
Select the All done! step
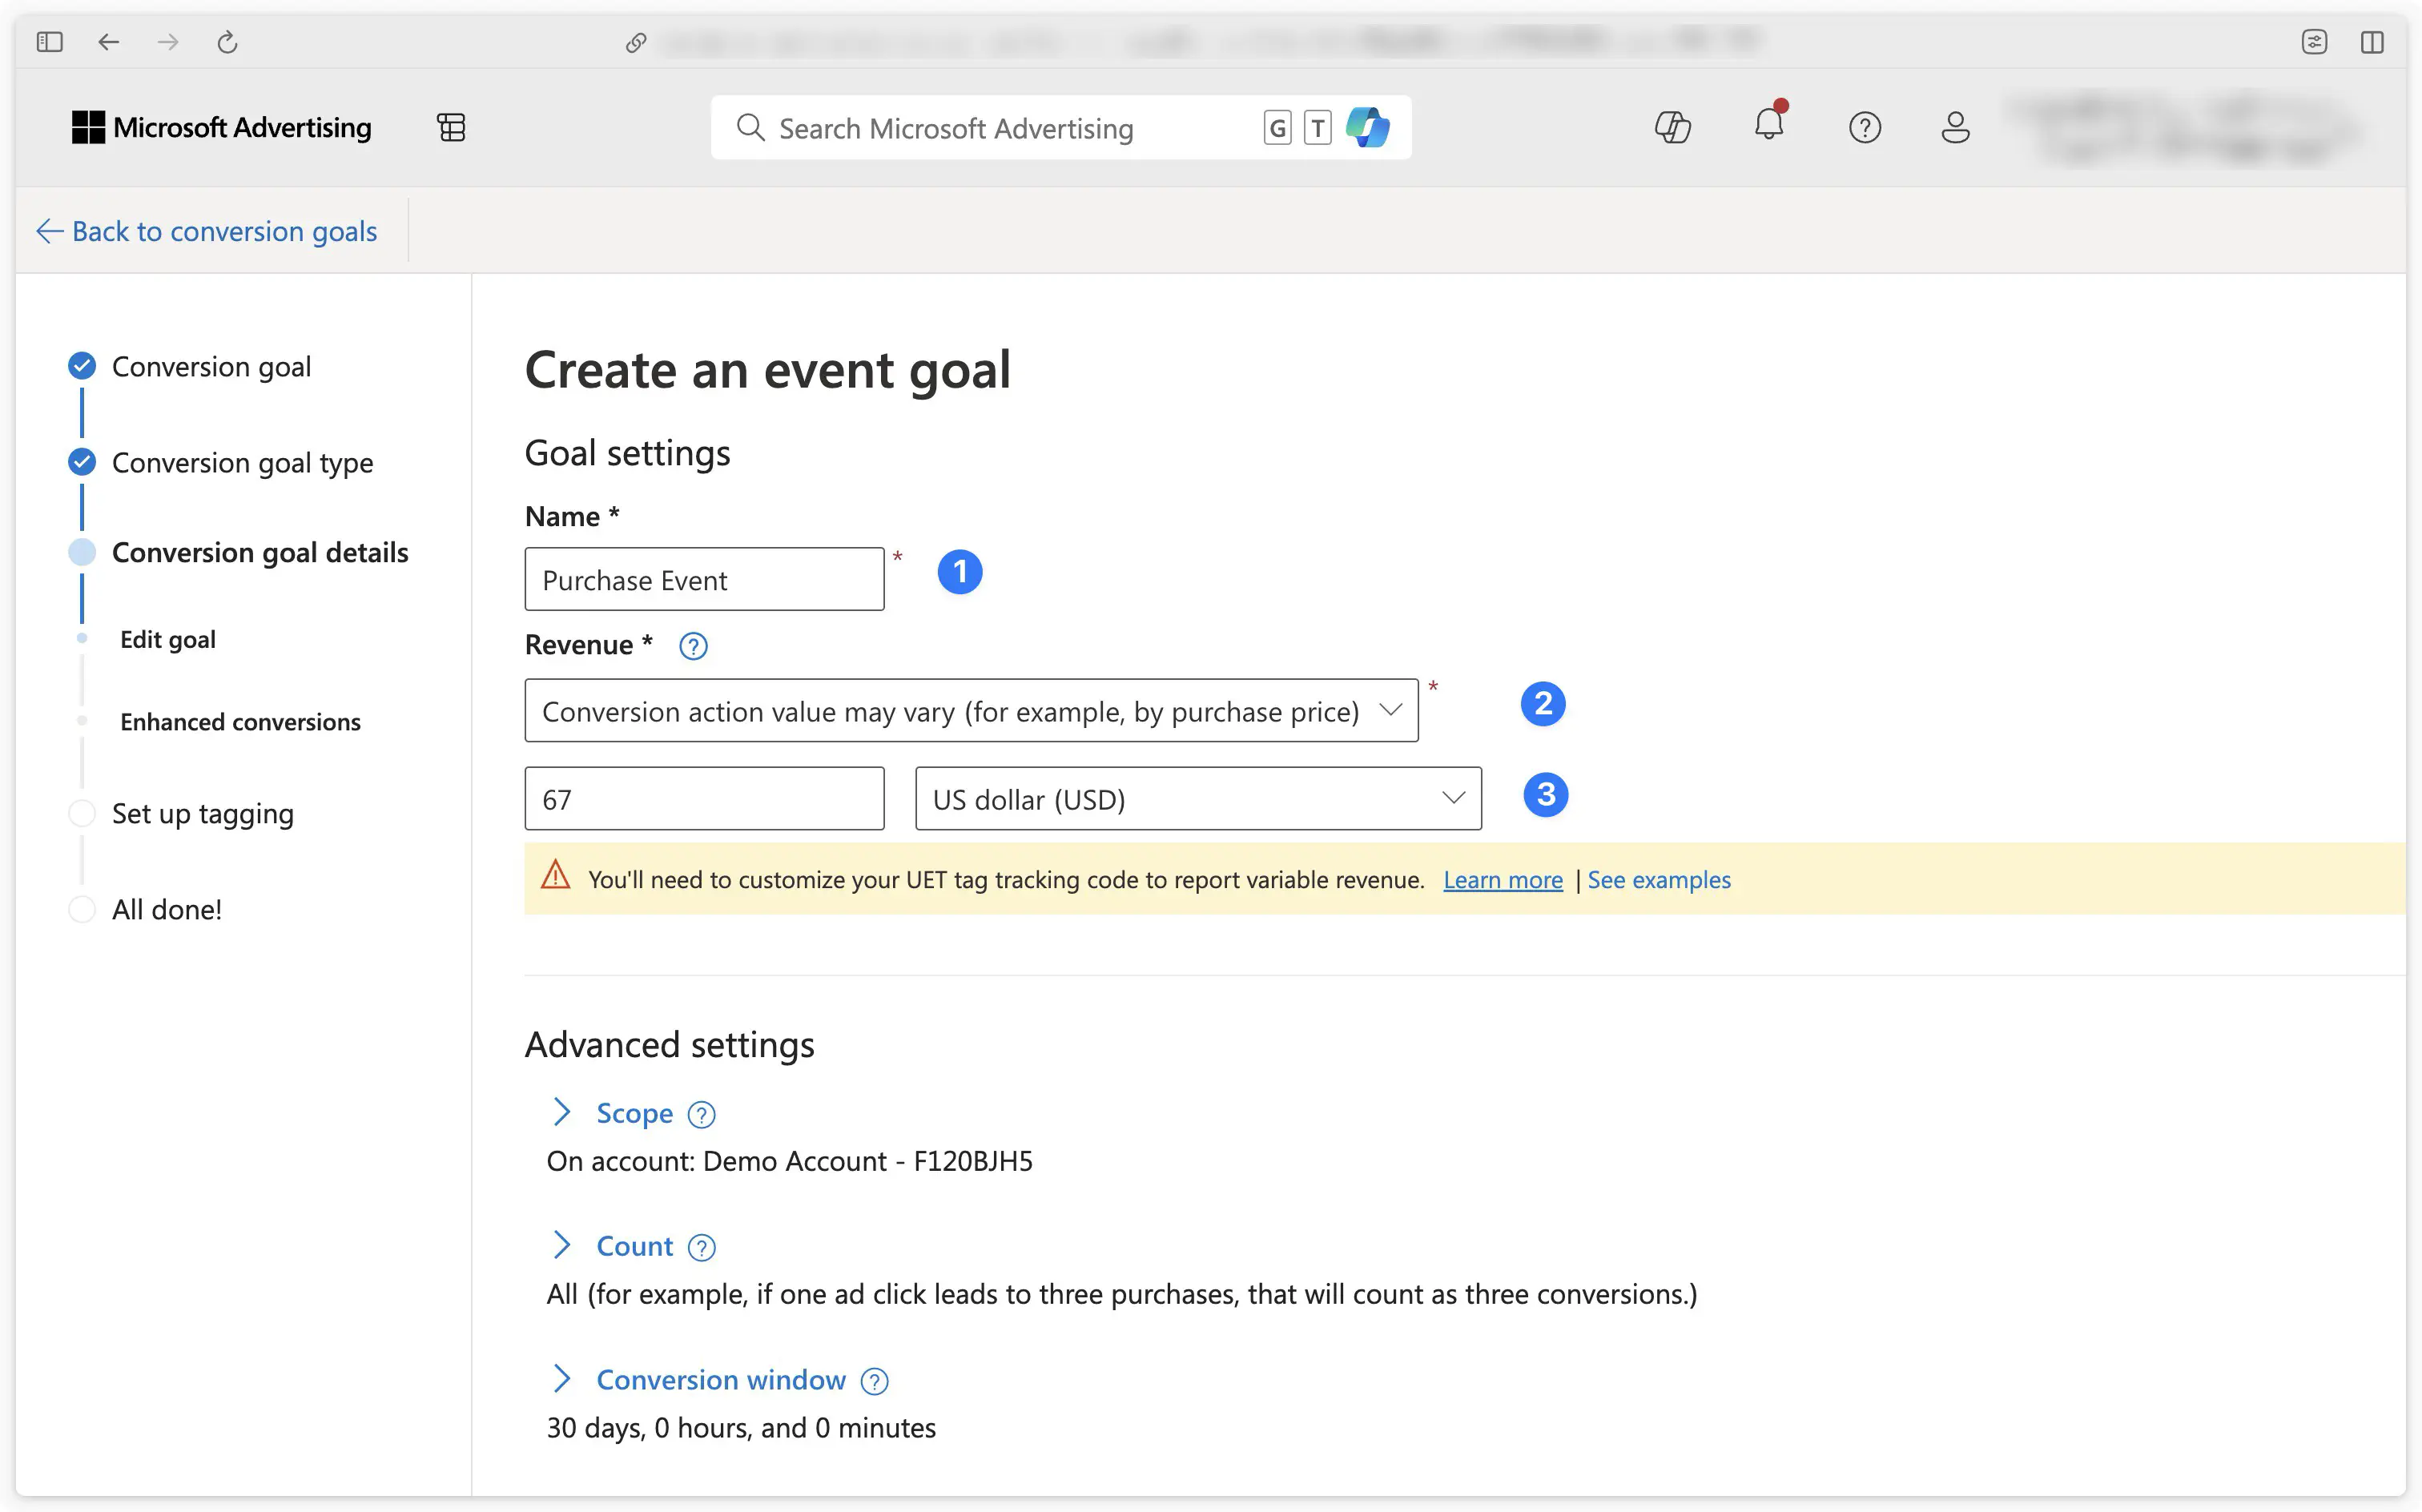pyautogui.click(x=145, y=909)
